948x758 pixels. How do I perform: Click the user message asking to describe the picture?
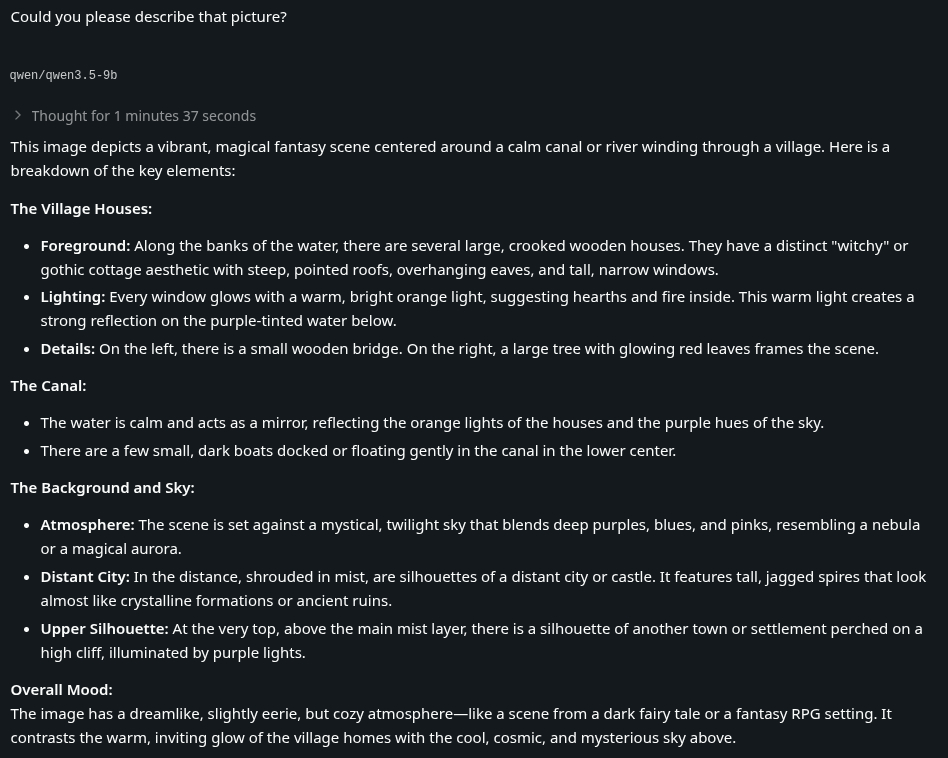point(149,17)
